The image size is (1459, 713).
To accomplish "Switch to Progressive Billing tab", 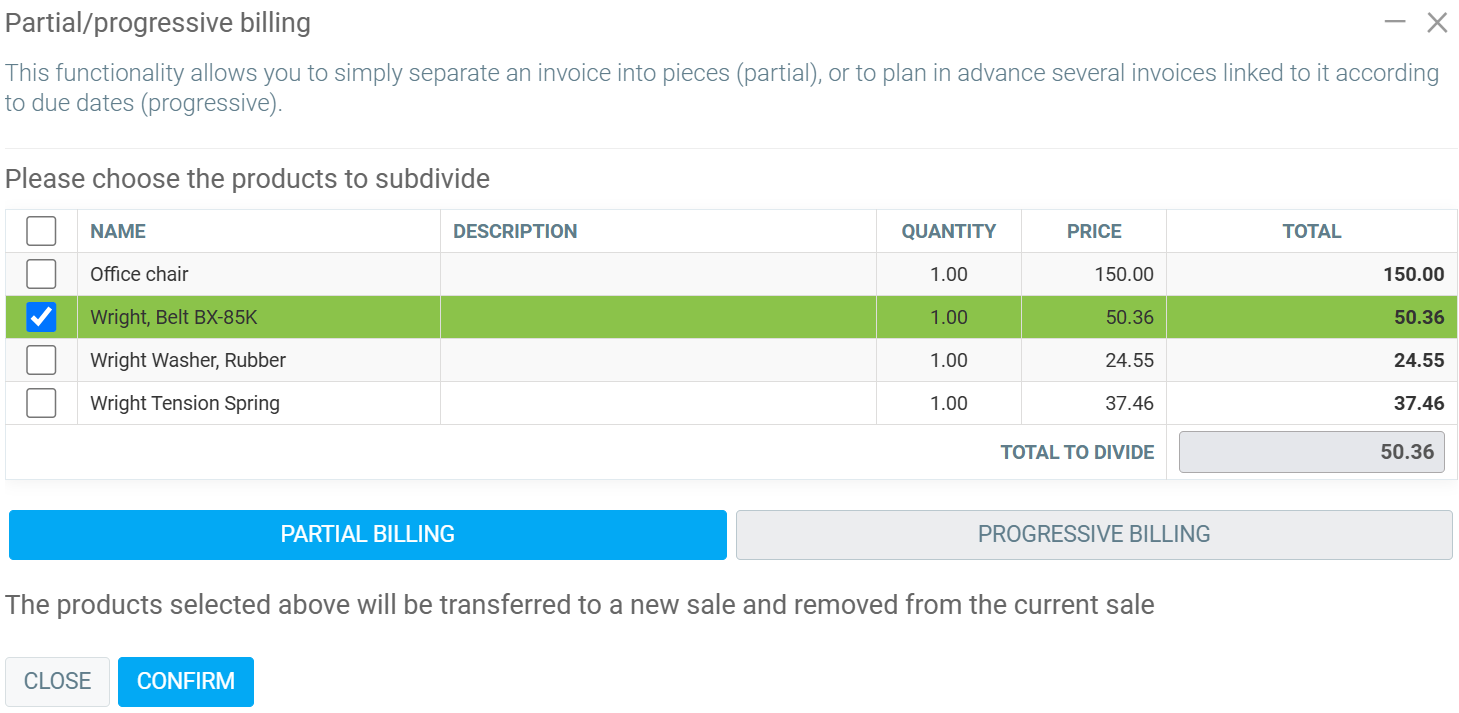I will (1094, 534).
